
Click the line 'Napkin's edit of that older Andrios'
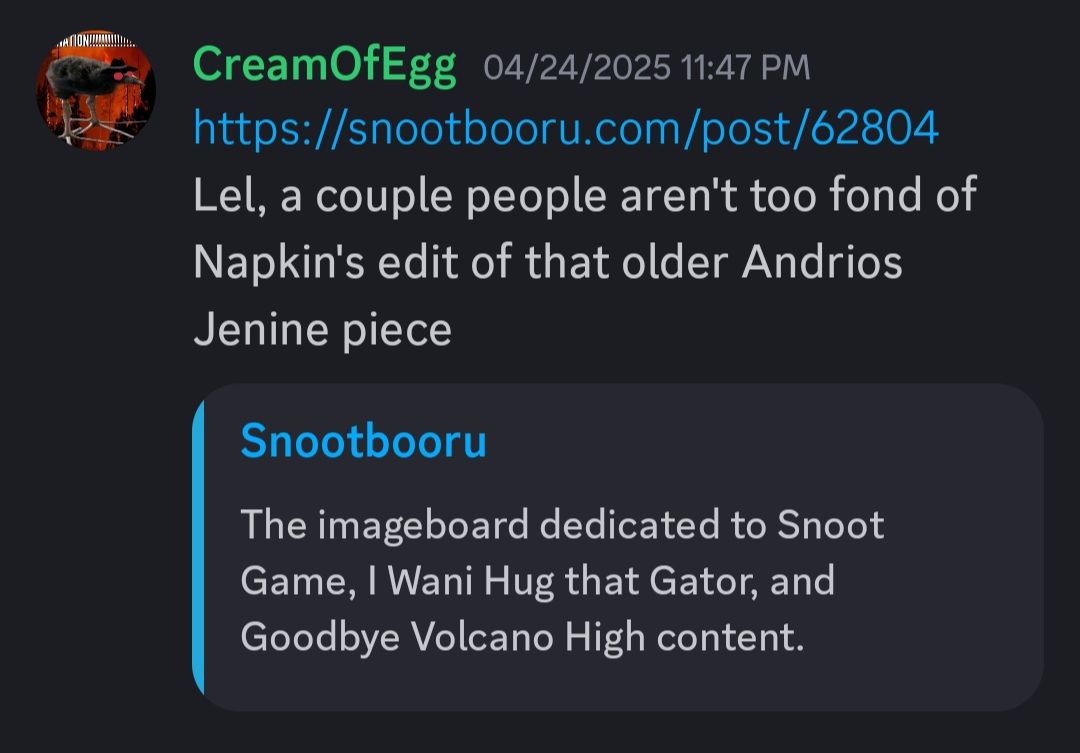coord(548,263)
